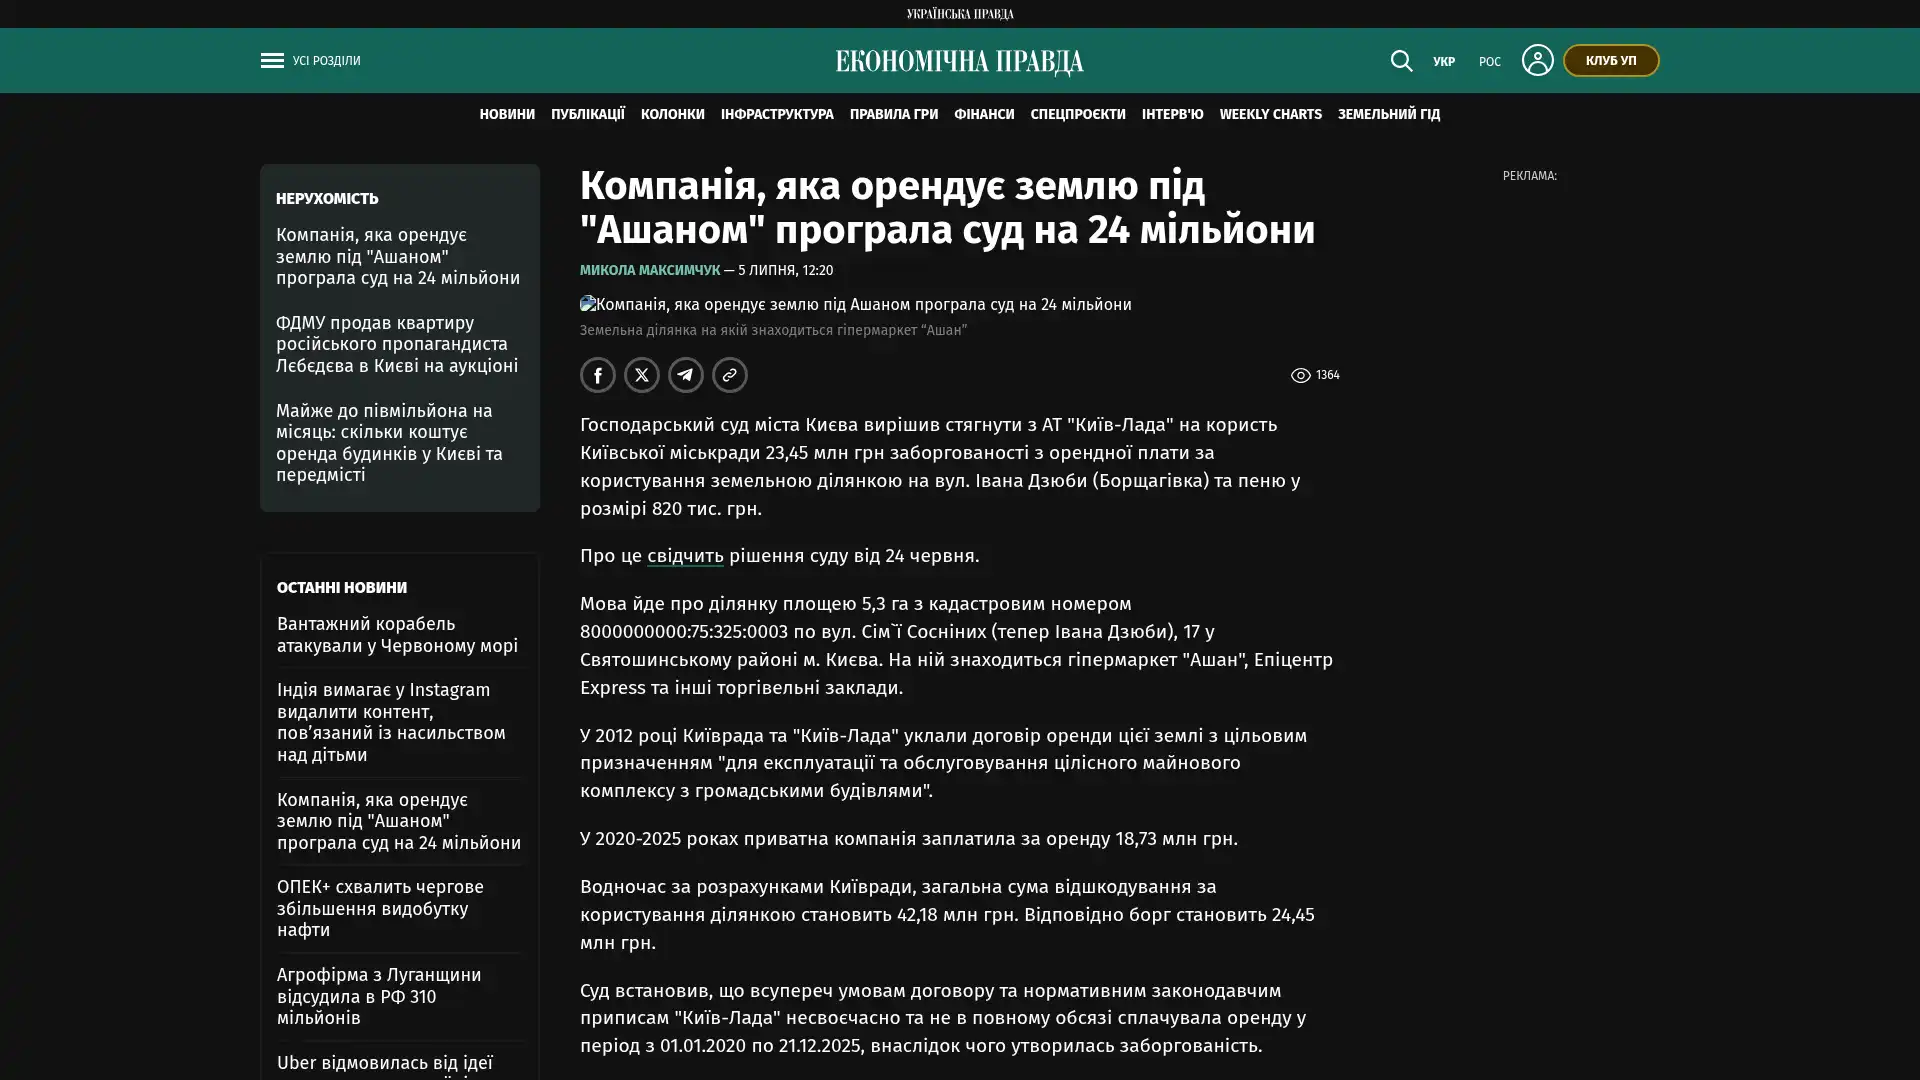Screen dimensions: 1920x1080
Task: Open the hamburger menu icon
Action: tap(272, 61)
